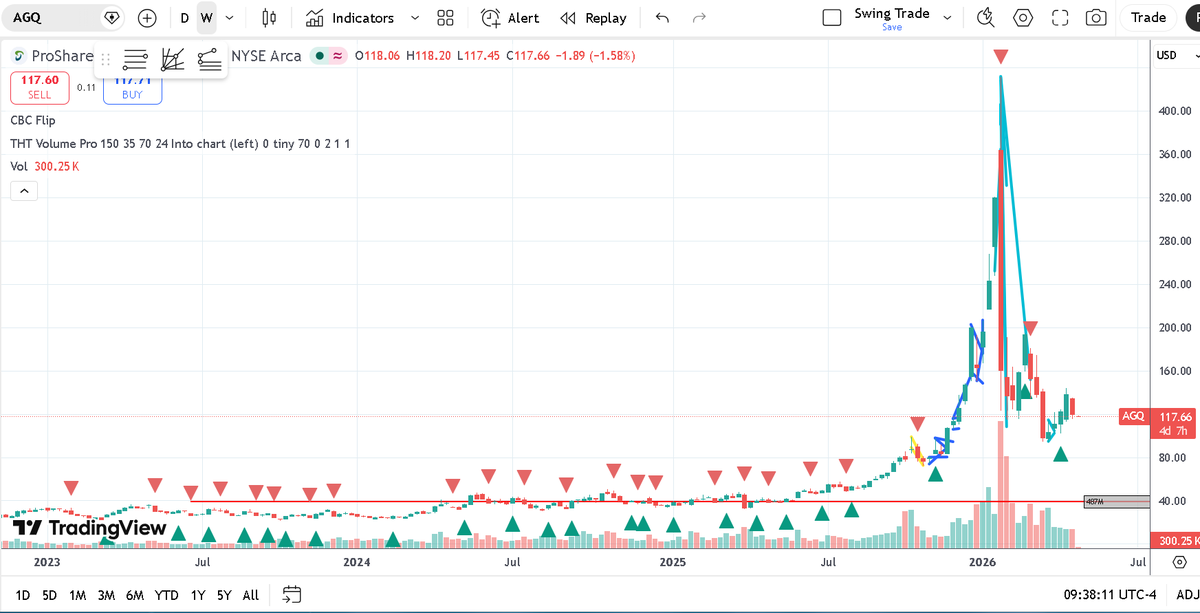This screenshot has width=1200, height=613.
Task: Enter fullscreen mode
Action: [1060, 18]
